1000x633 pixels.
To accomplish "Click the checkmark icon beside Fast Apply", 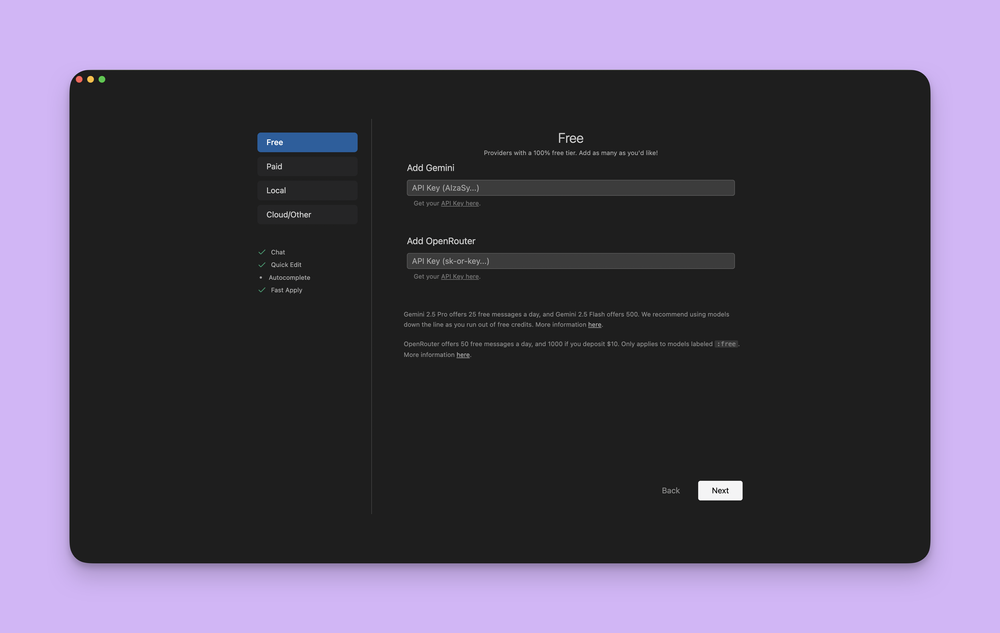I will [x=262, y=290].
